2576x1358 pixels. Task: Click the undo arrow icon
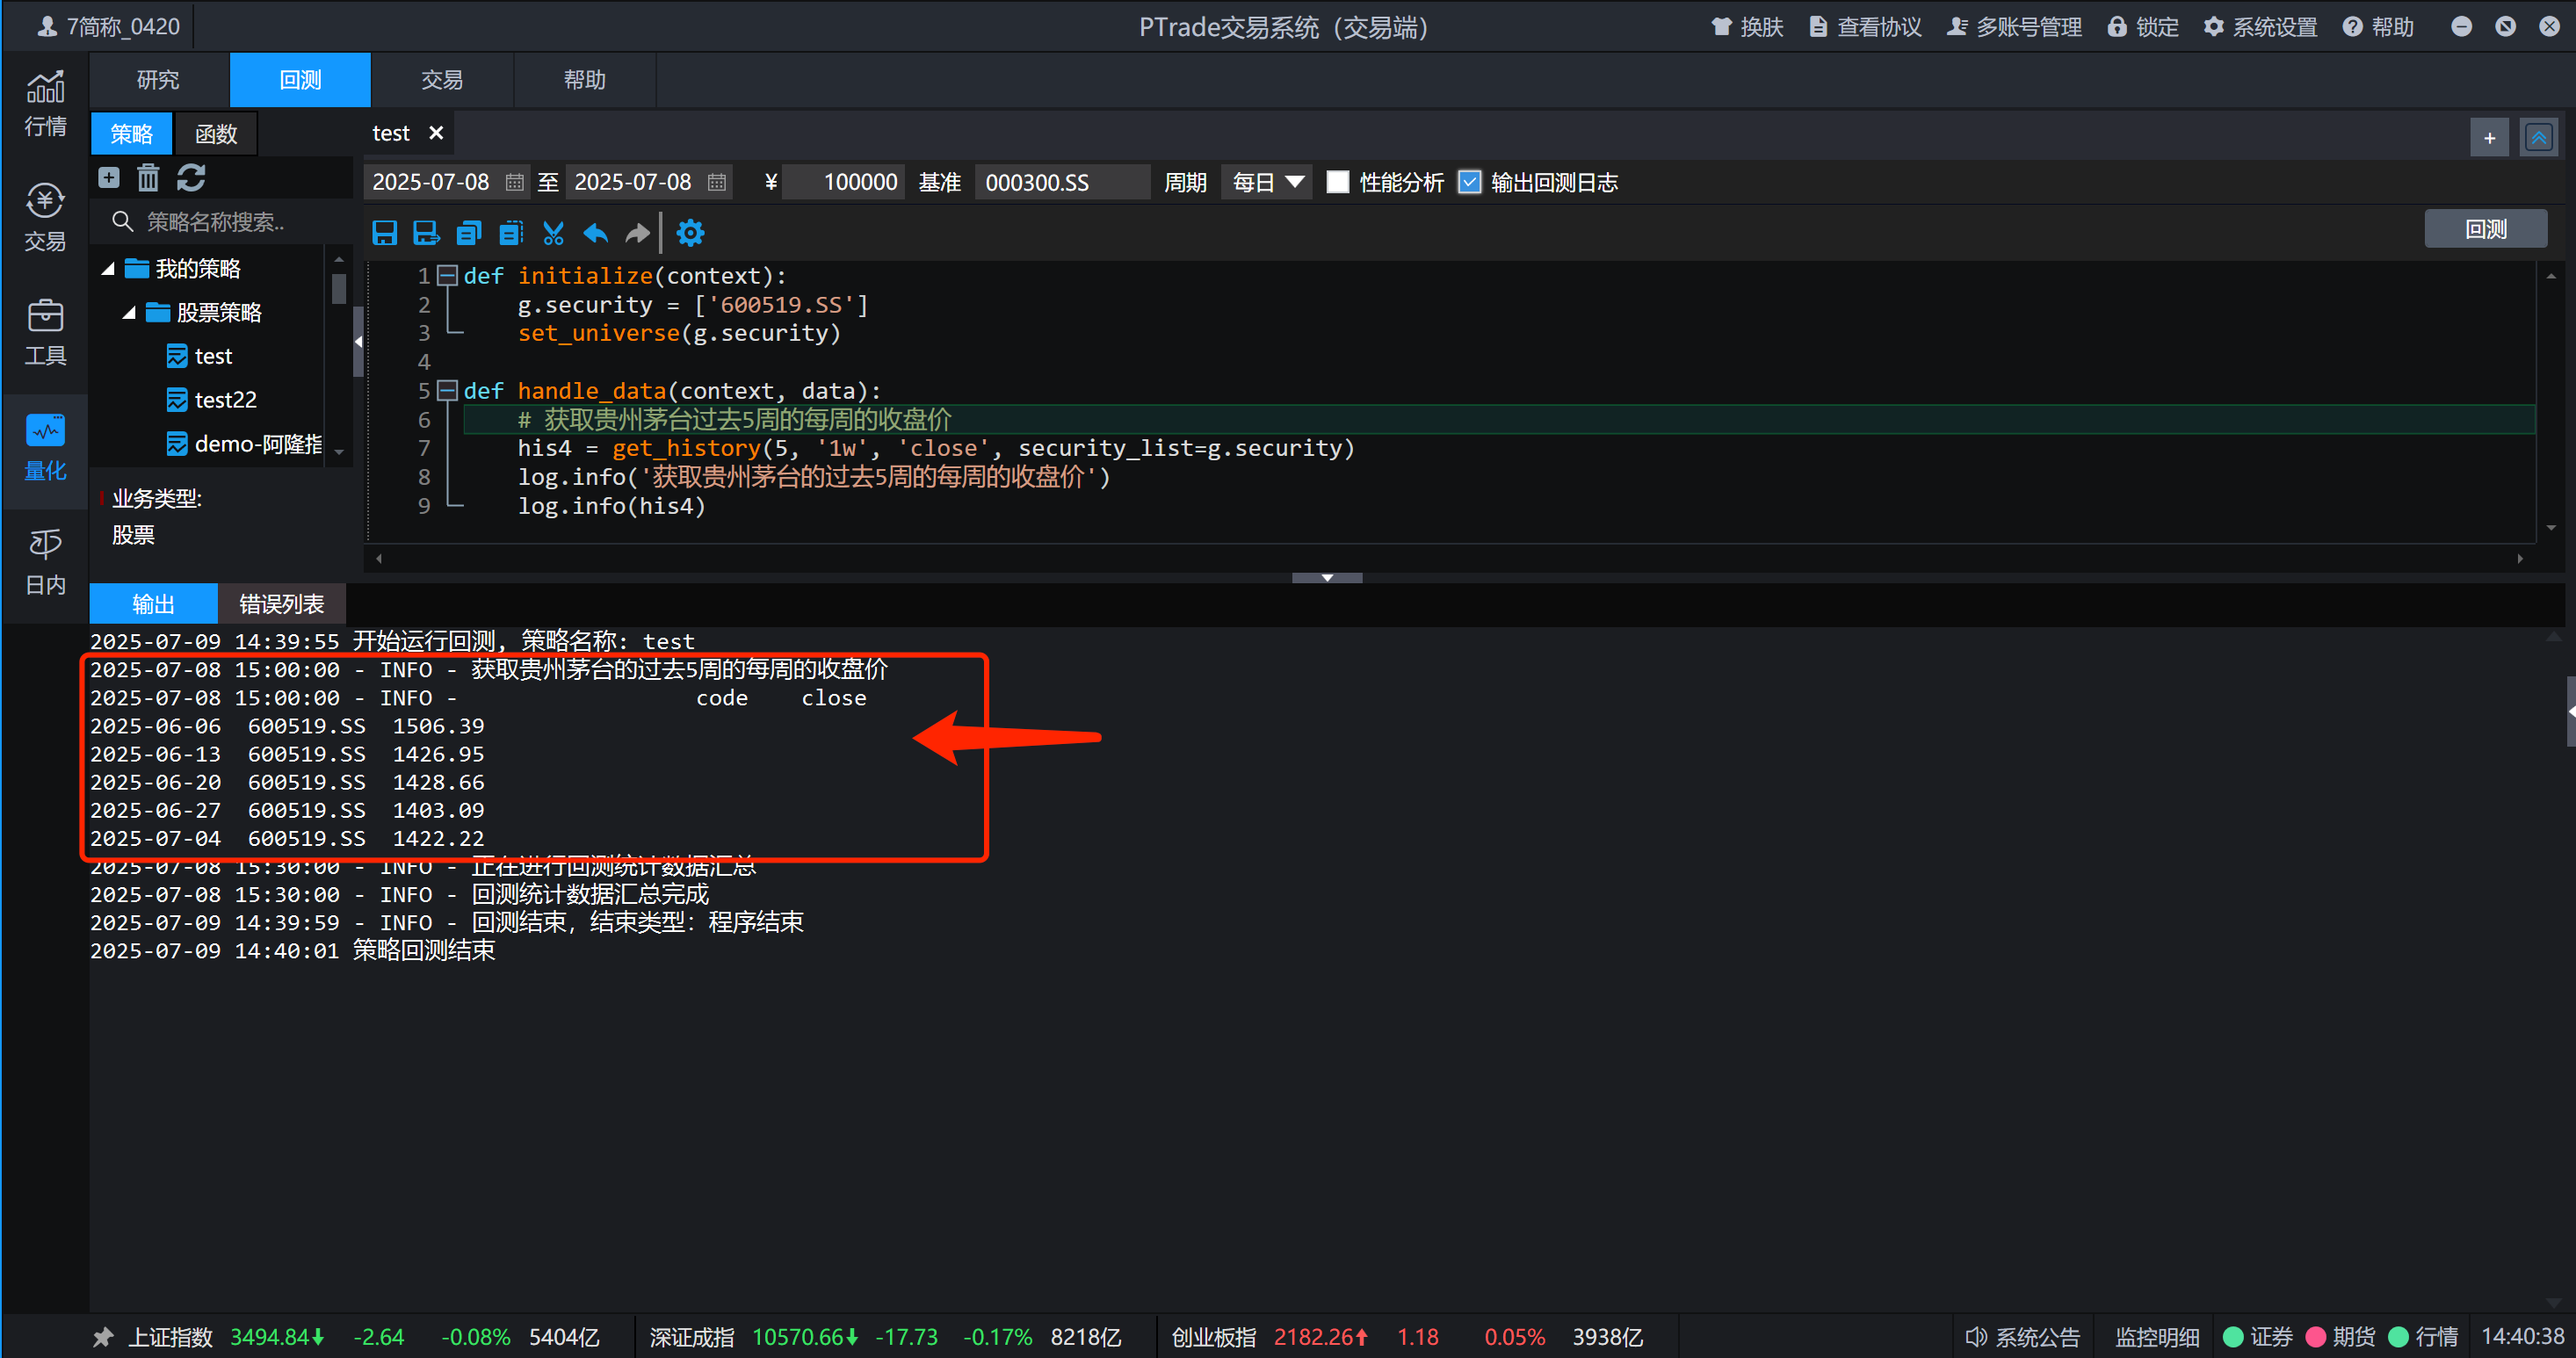point(595,233)
